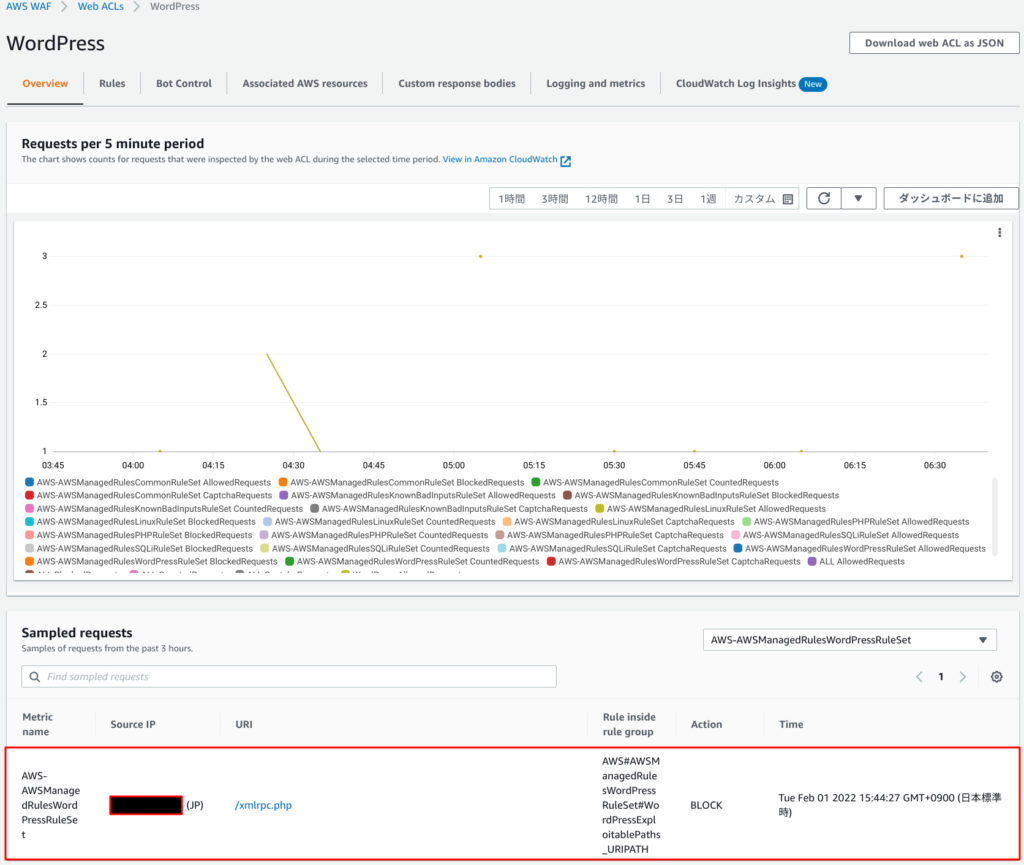Toggle the ALL AllowedRequests legend swatch
This screenshot has width=1024, height=865.
tap(812, 561)
